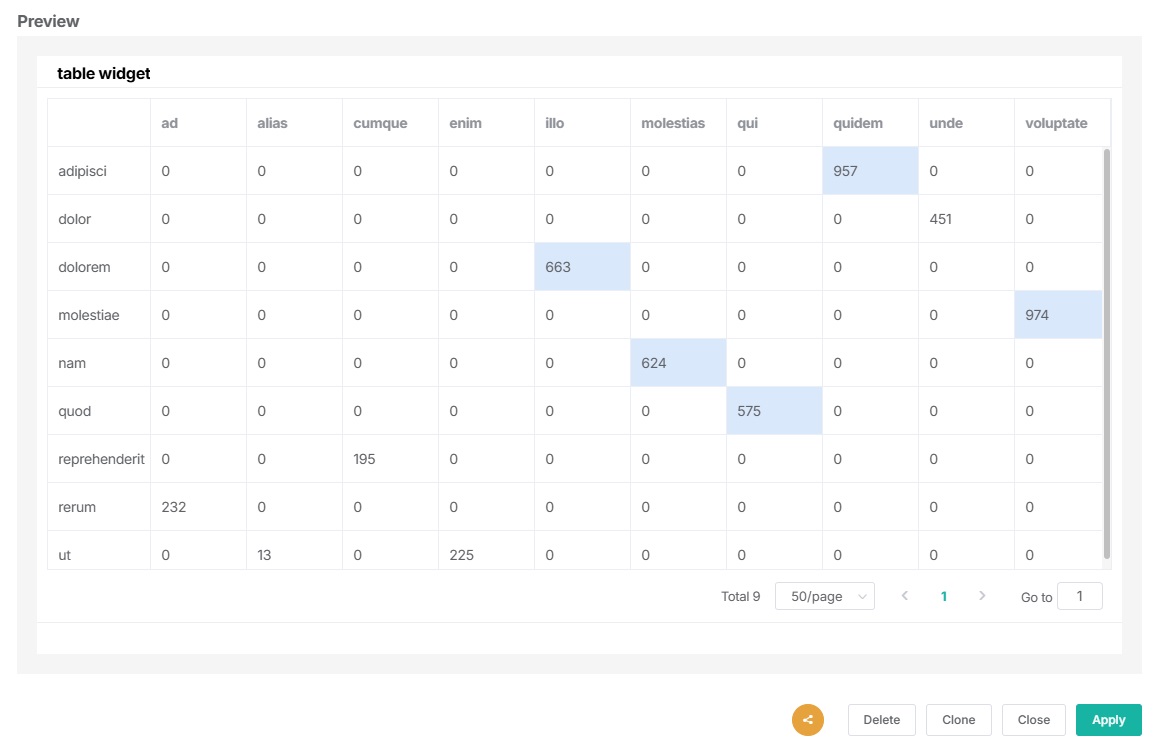Select page number 1 in pagination
1158x753 pixels.
(x=943, y=596)
